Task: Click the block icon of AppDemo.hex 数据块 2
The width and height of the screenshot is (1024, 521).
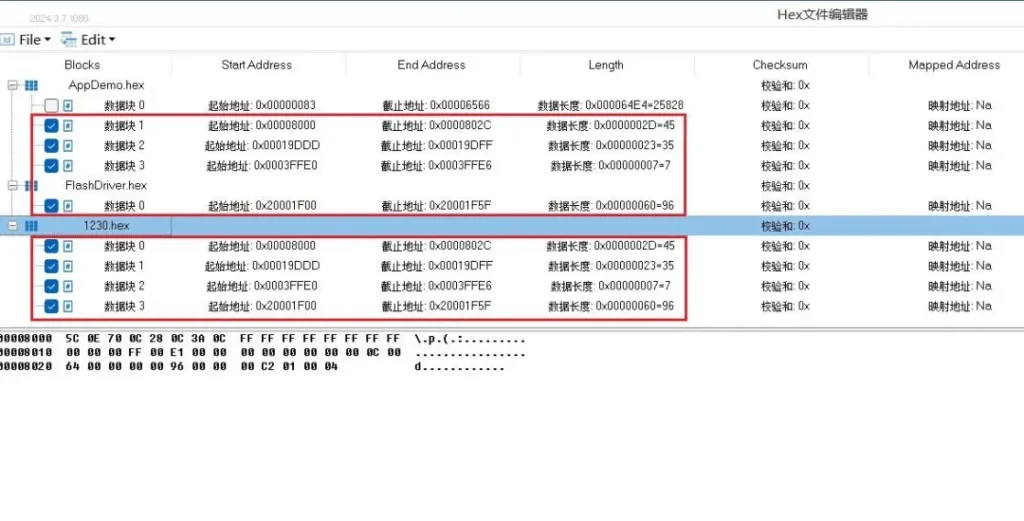Action: pyautogui.click(x=69, y=146)
